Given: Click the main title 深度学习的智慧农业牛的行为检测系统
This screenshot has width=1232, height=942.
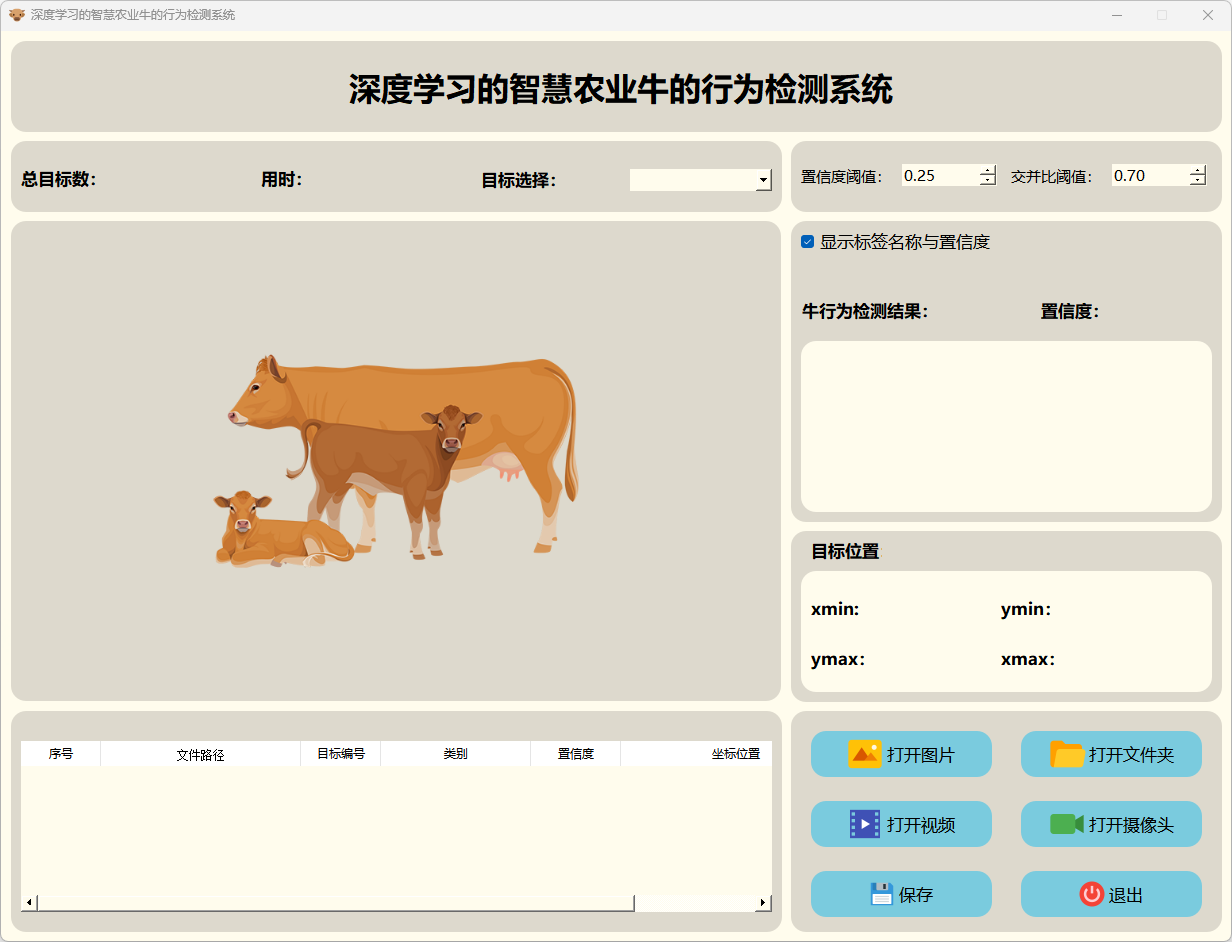Looking at the screenshot, I should [x=621, y=90].
